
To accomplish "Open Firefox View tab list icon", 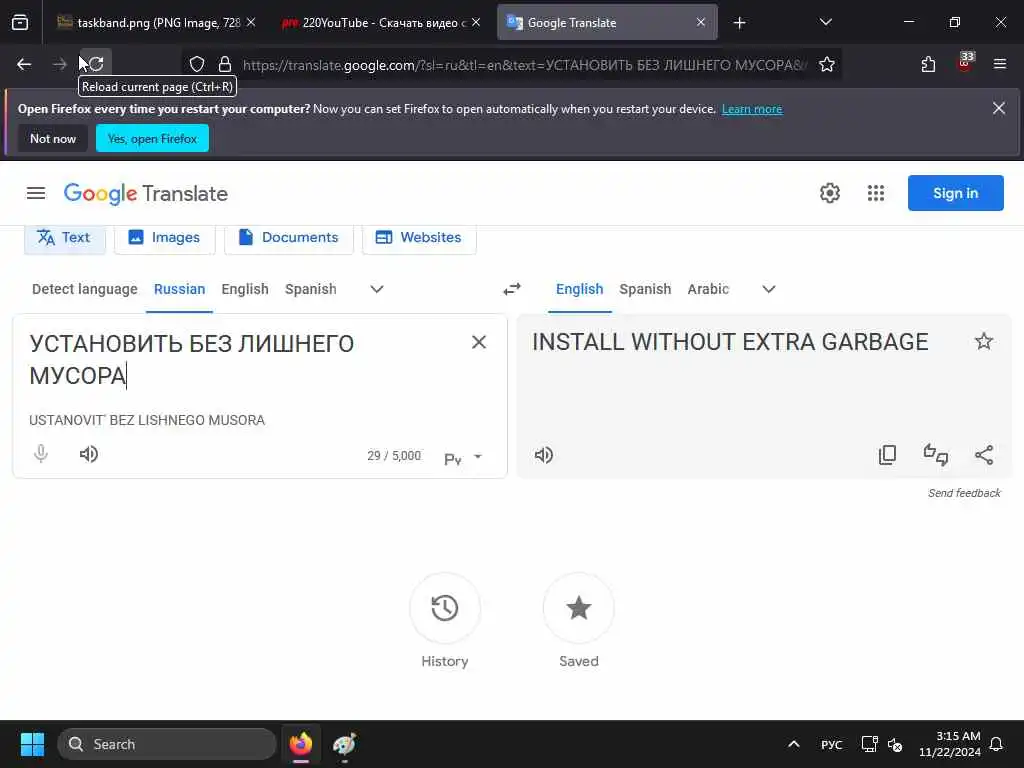I will (x=20, y=23).
